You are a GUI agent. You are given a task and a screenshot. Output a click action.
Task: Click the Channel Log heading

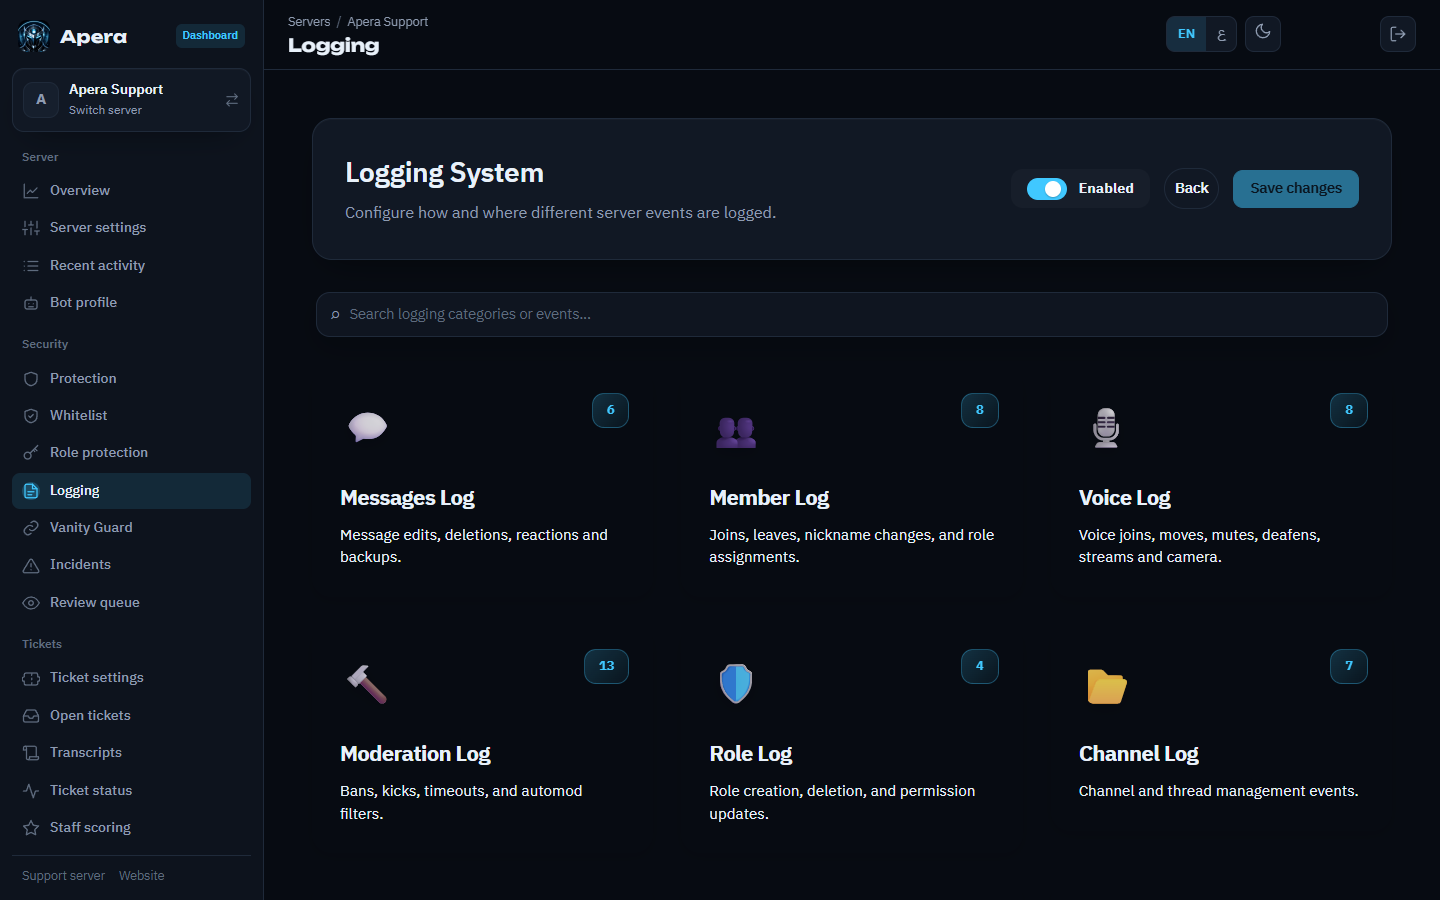point(1138,754)
